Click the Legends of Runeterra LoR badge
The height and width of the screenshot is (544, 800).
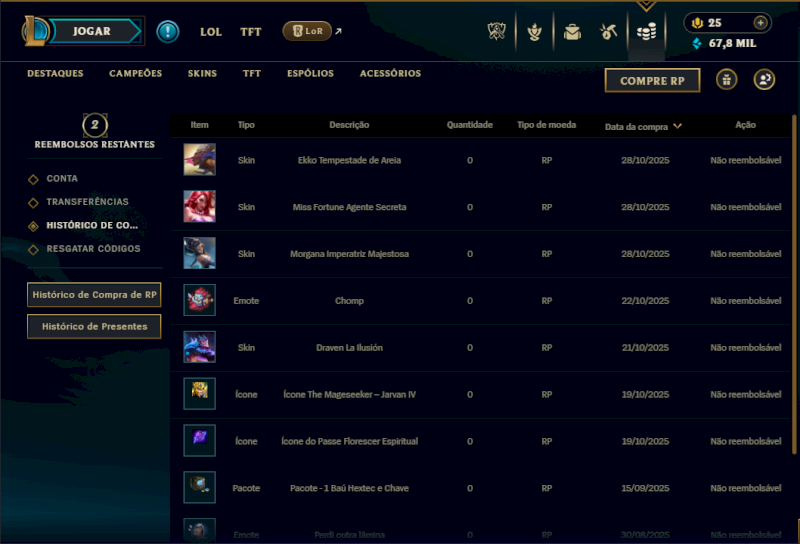307,31
